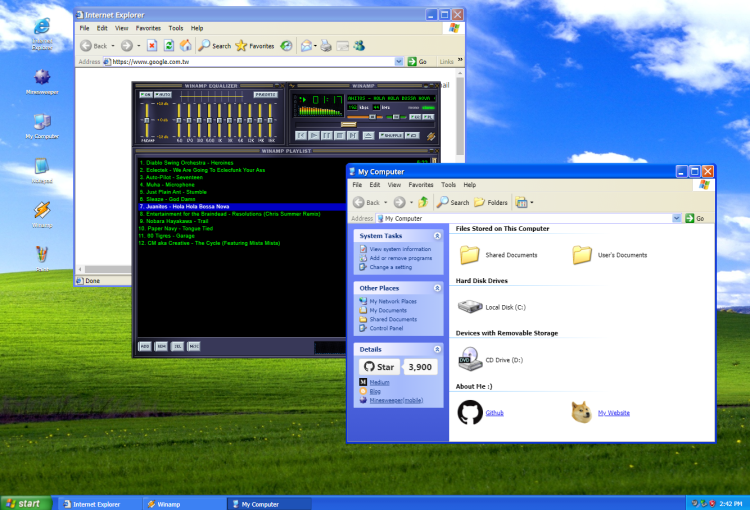Viewport: 750px width, 510px height.
Task: Toggle the Winamp equalizer ON button
Action: point(146,95)
